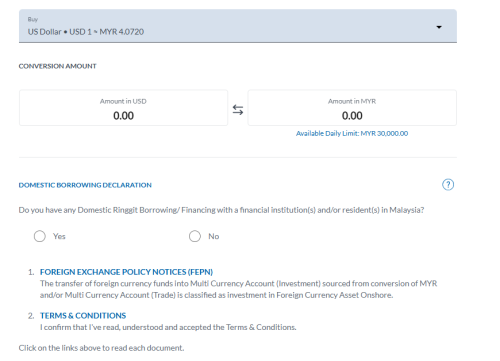Open the US Dollar currency selector

click(x=238, y=26)
